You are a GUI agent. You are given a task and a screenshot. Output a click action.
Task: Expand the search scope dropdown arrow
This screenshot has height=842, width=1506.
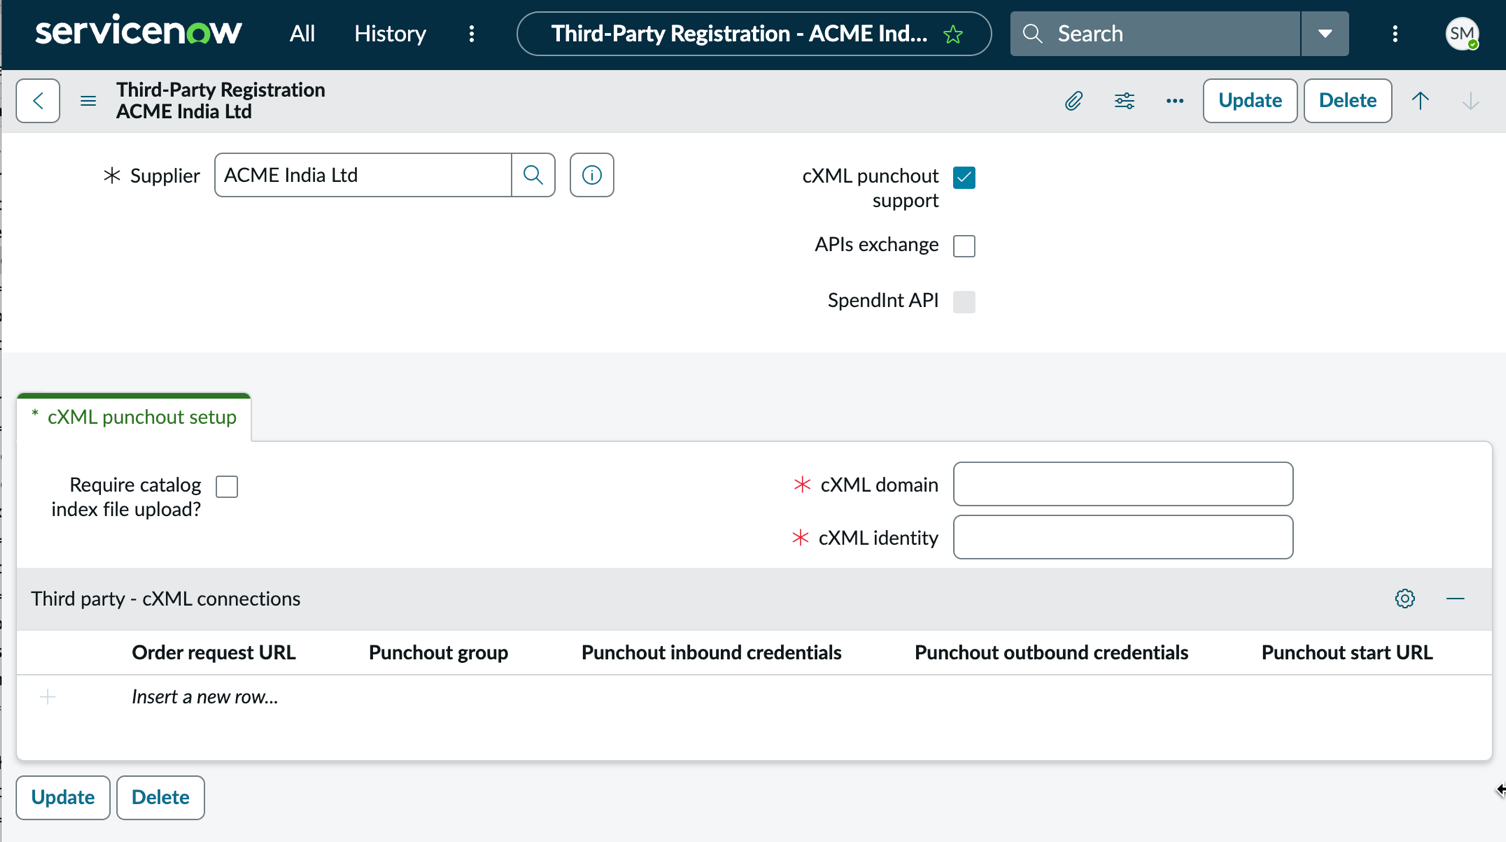[1325, 34]
